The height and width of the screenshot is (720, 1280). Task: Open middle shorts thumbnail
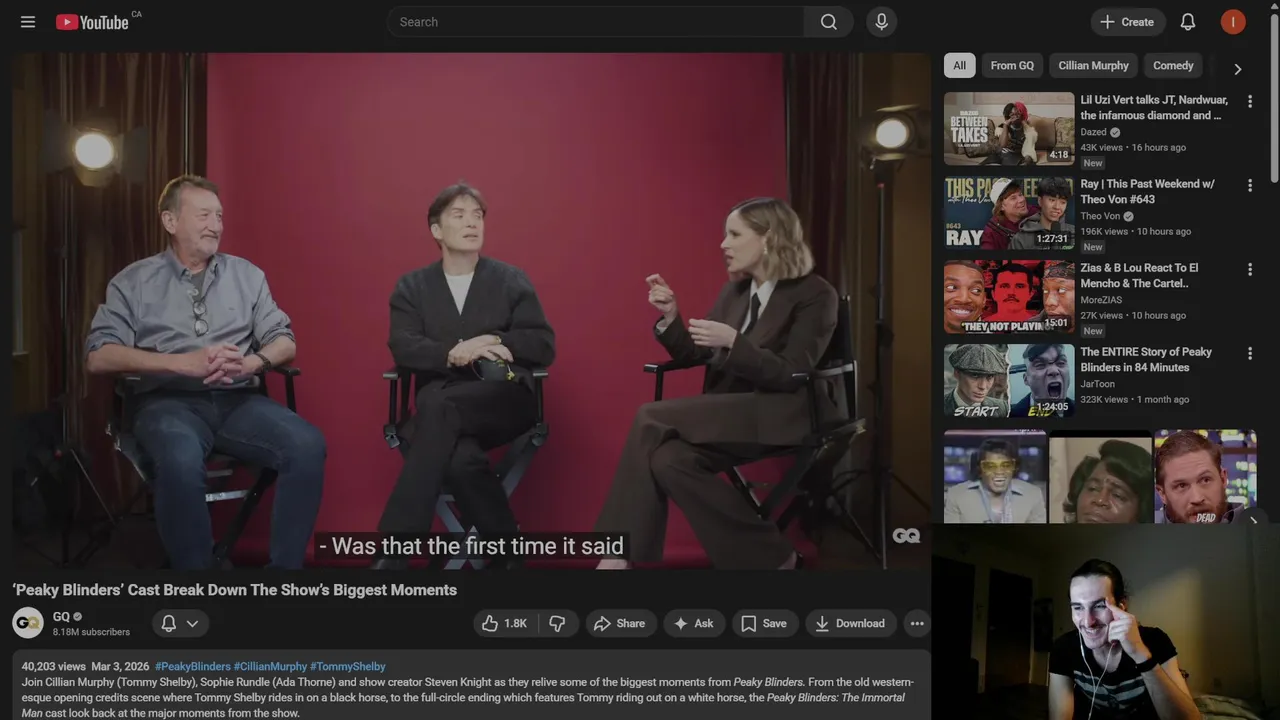[1100, 476]
